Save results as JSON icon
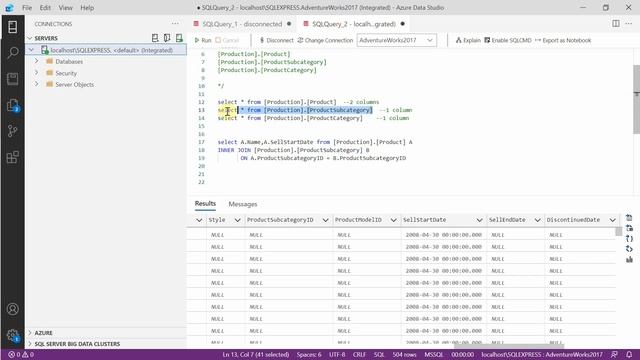 629,239
